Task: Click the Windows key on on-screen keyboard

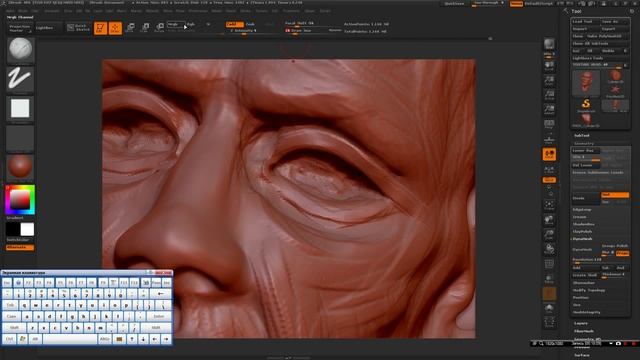Action: (22, 339)
